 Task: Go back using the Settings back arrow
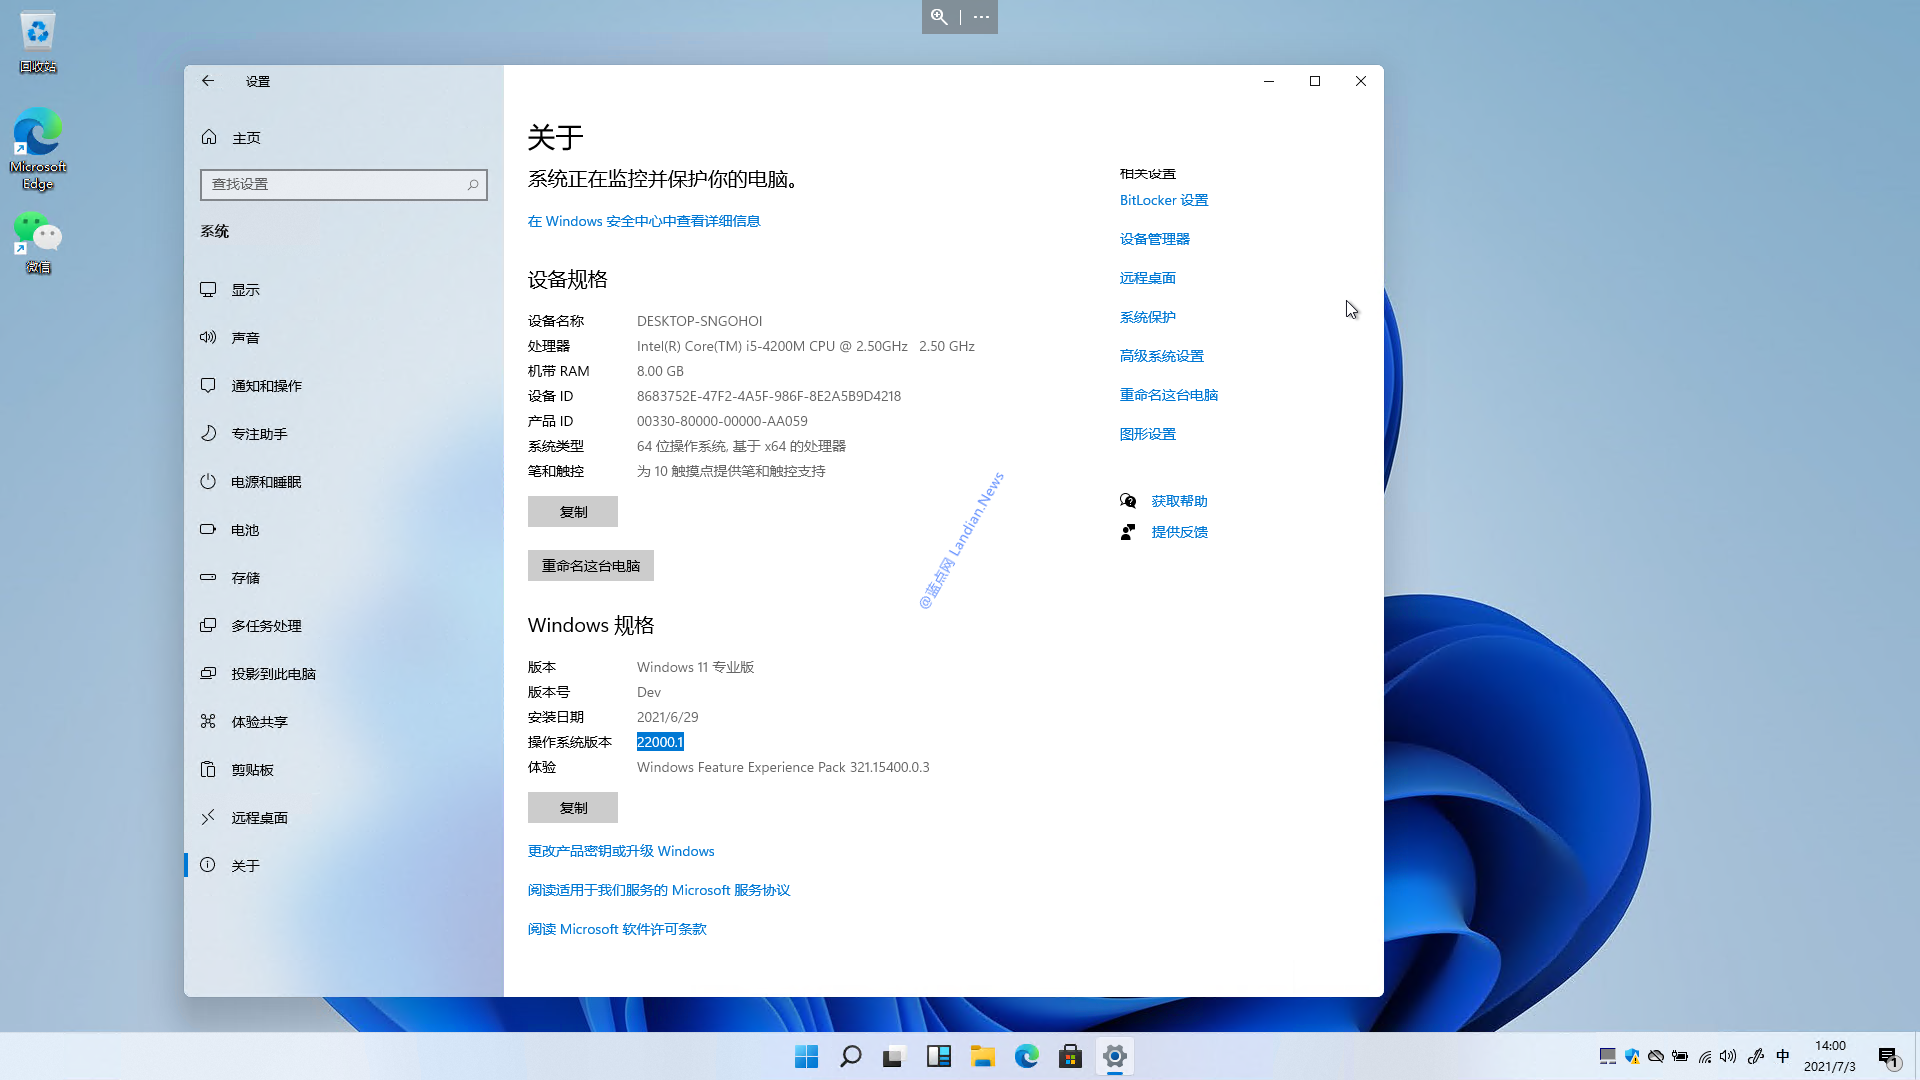coord(208,81)
